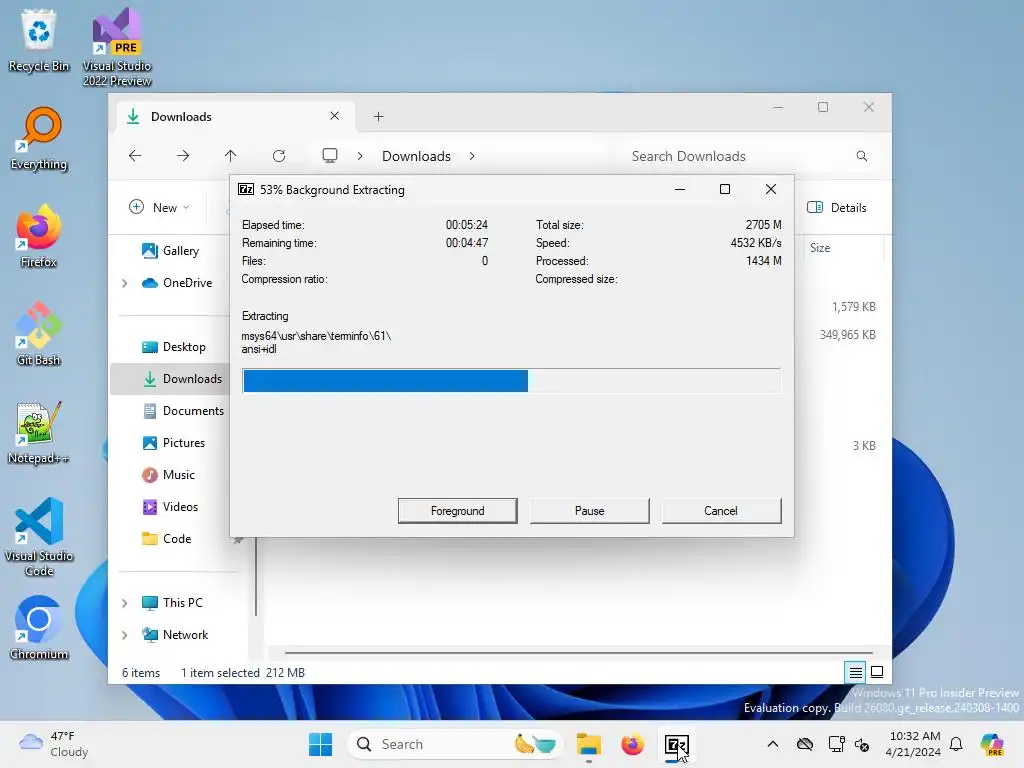Open Gallery in the navigation pane
The height and width of the screenshot is (768, 1024).
click(170, 251)
